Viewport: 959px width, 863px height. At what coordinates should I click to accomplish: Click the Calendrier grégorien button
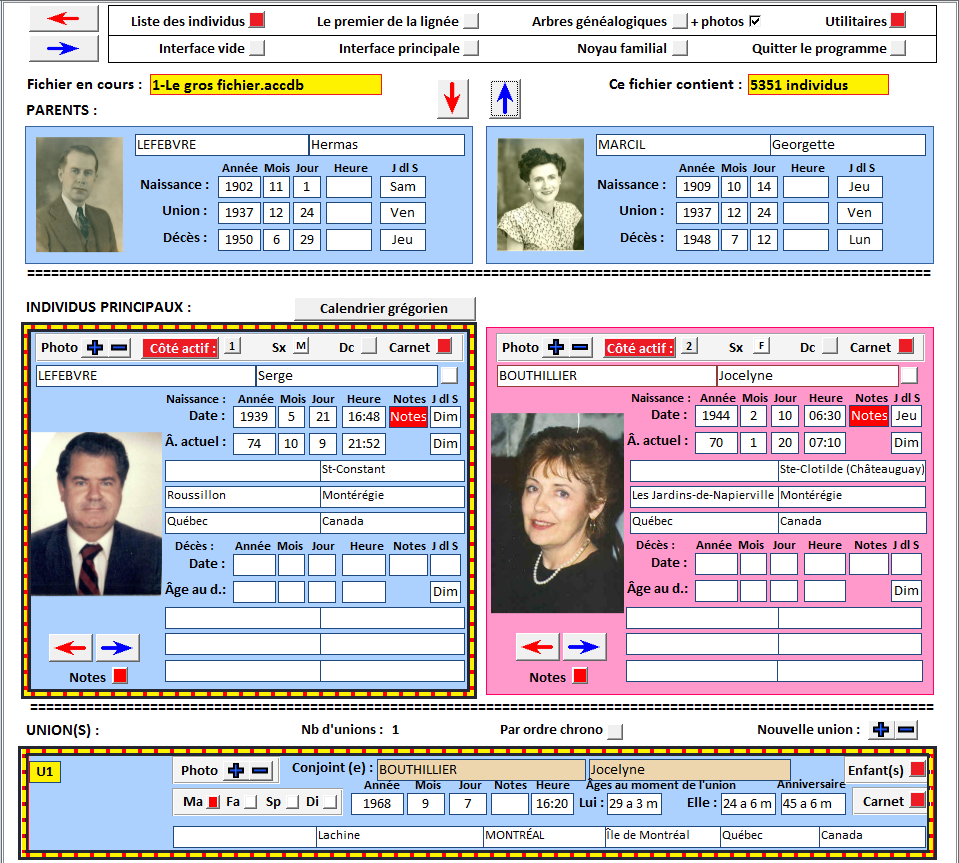[x=384, y=308]
